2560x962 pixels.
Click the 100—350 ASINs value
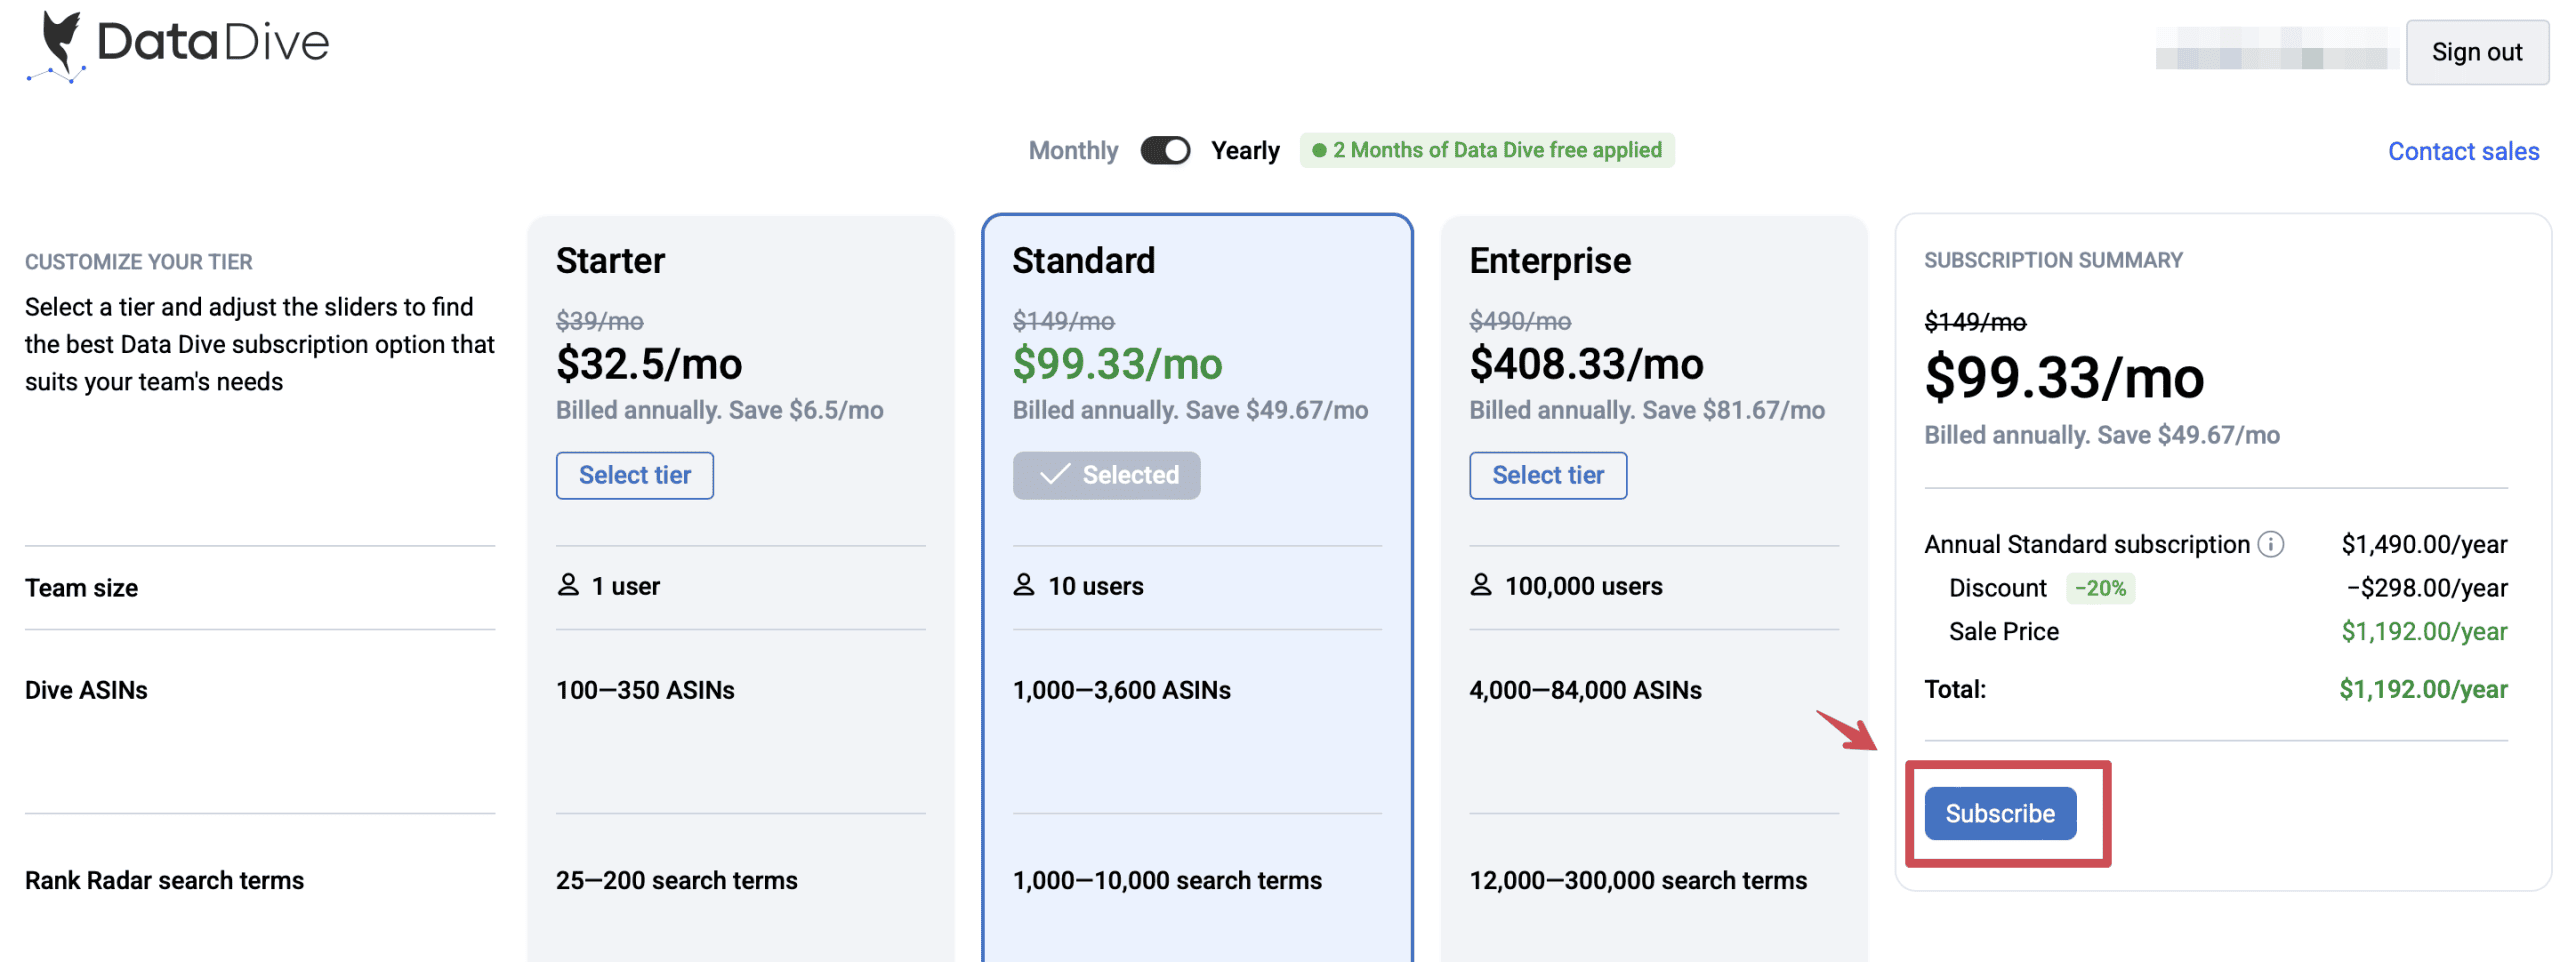[645, 690]
